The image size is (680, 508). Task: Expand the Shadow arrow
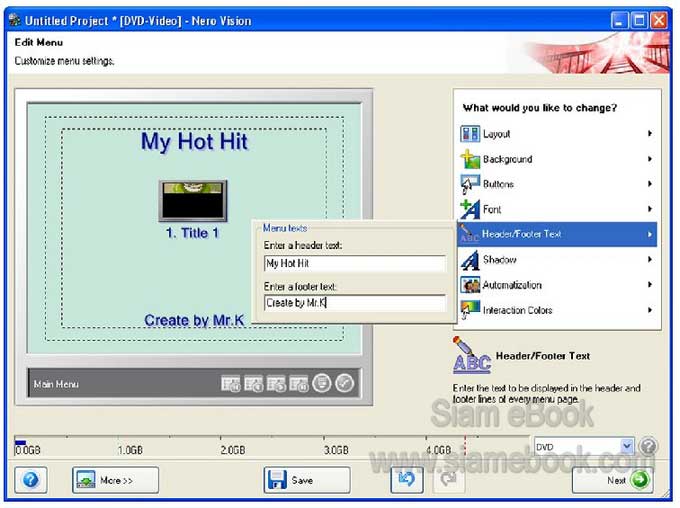click(x=650, y=259)
